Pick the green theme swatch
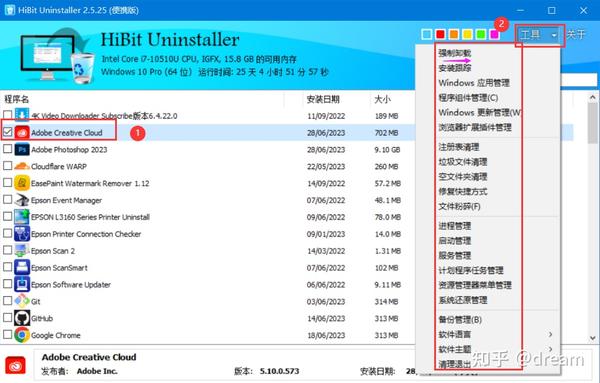Image resolution: width=600 pixels, height=383 pixels. (x=481, y=34)
